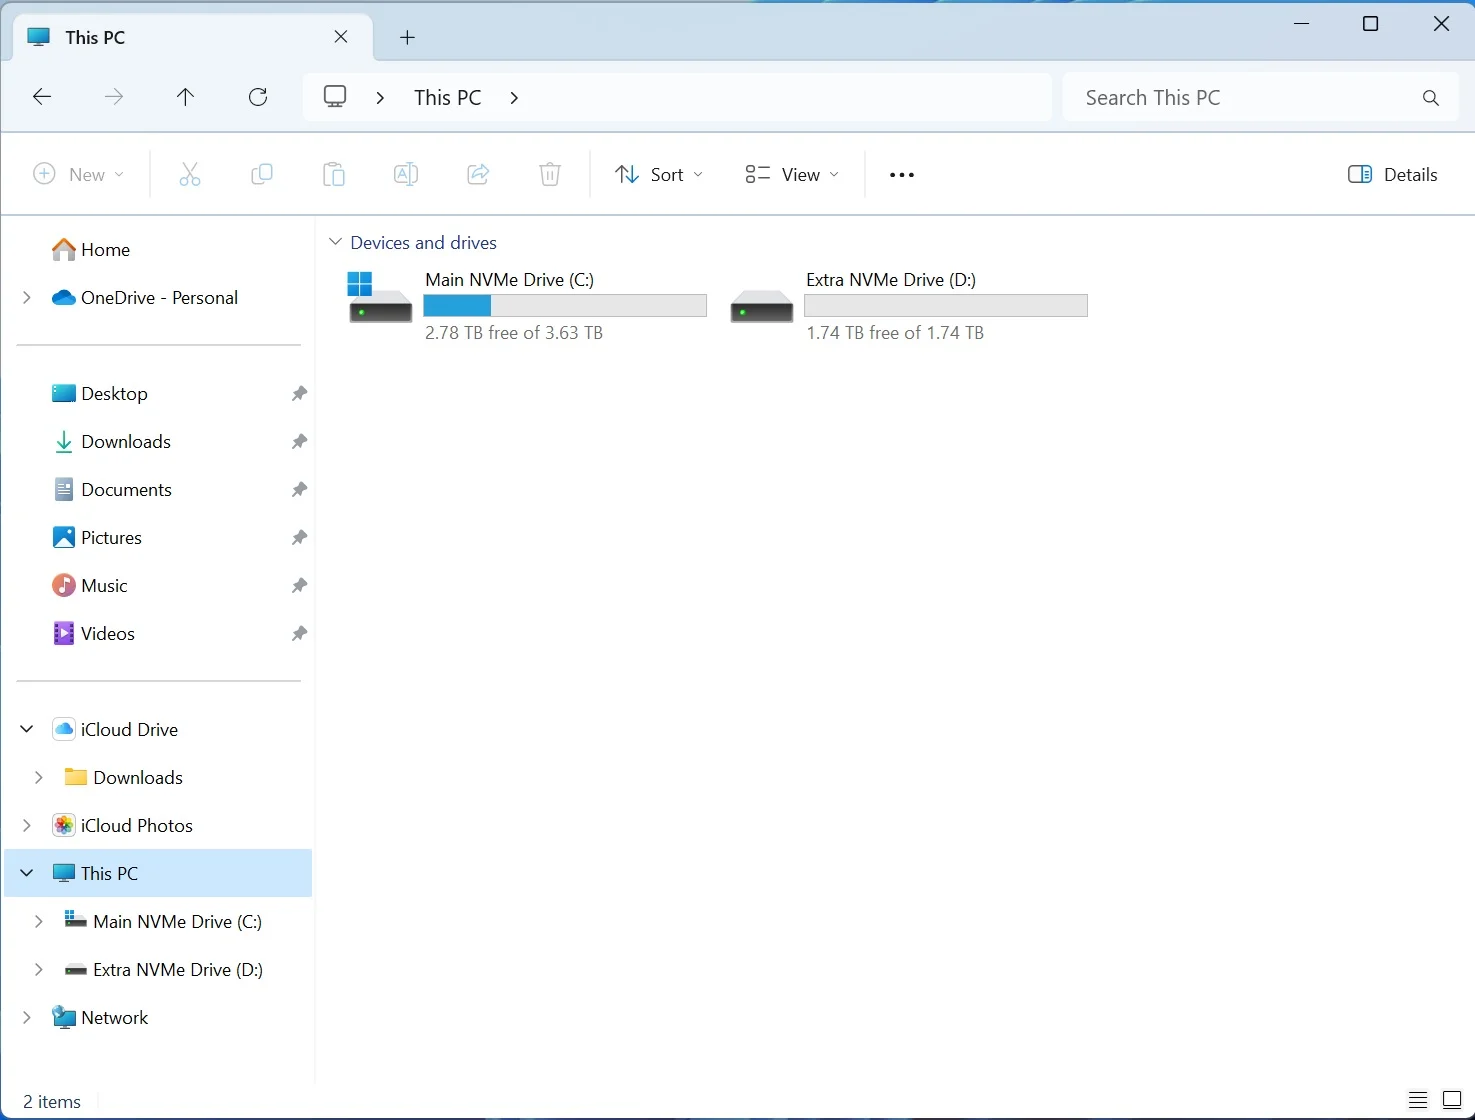Switch to details list view in status bar

pyautogui.click(x=1418, y=1100)
